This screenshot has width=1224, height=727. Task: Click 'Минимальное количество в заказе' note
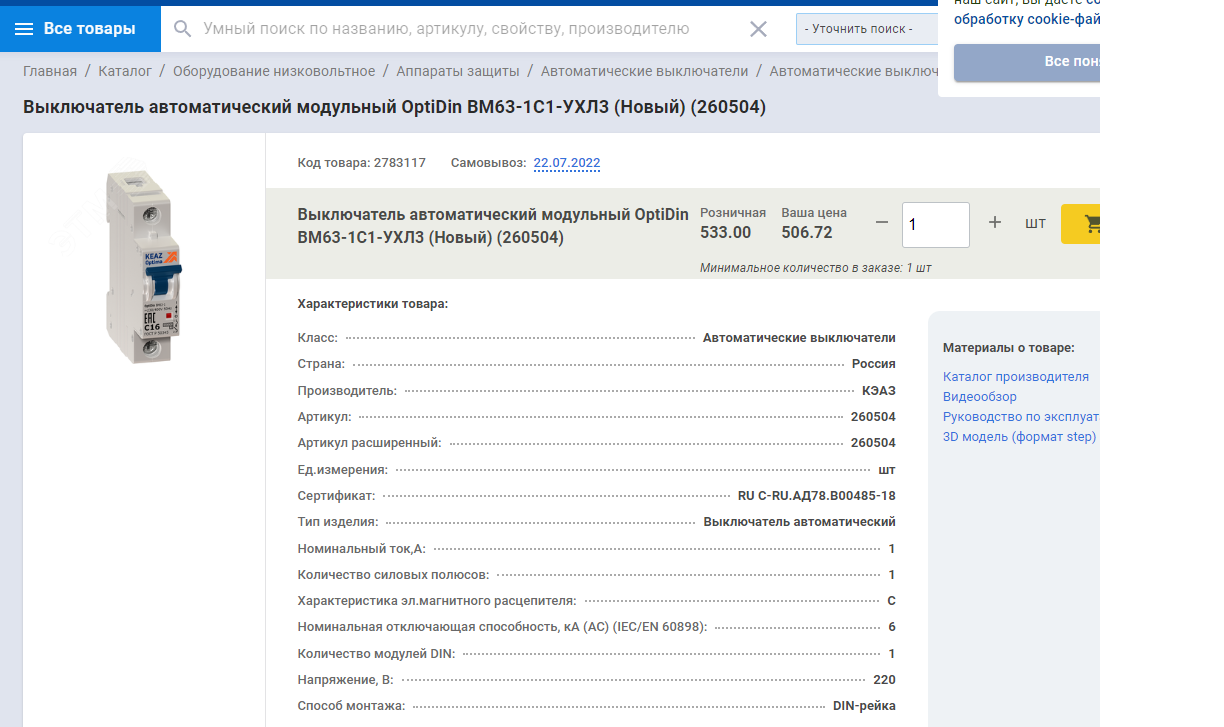tap(816, 268)
